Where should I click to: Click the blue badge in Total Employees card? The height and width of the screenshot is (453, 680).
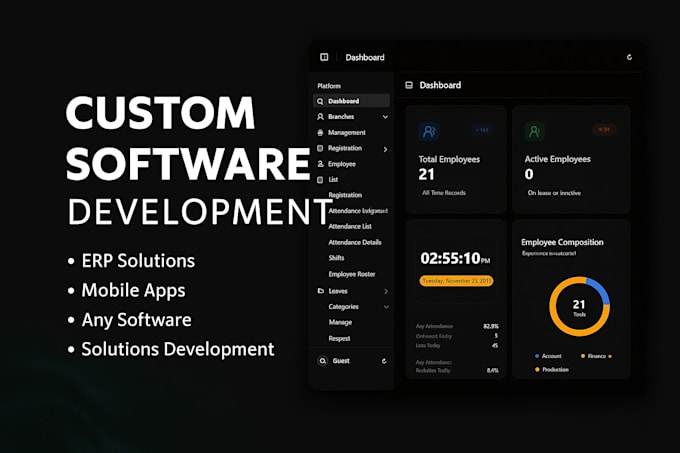coord(481,130)
